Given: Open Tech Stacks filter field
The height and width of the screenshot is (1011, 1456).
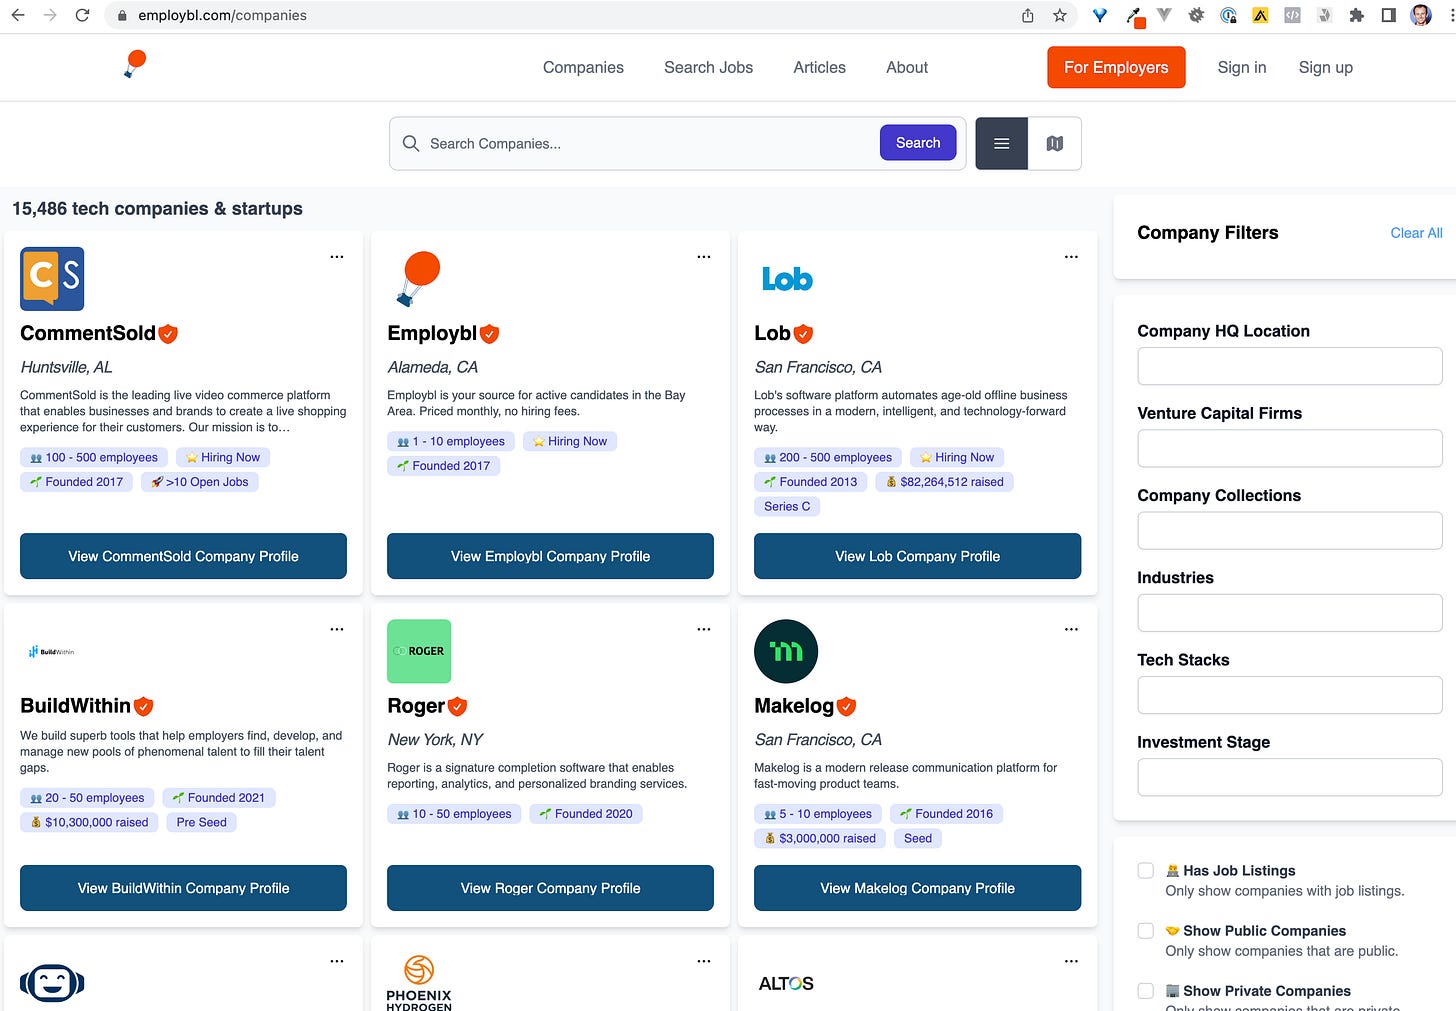Looking at the screenshot, I should pyautogui.click(x=1290, y=695).
